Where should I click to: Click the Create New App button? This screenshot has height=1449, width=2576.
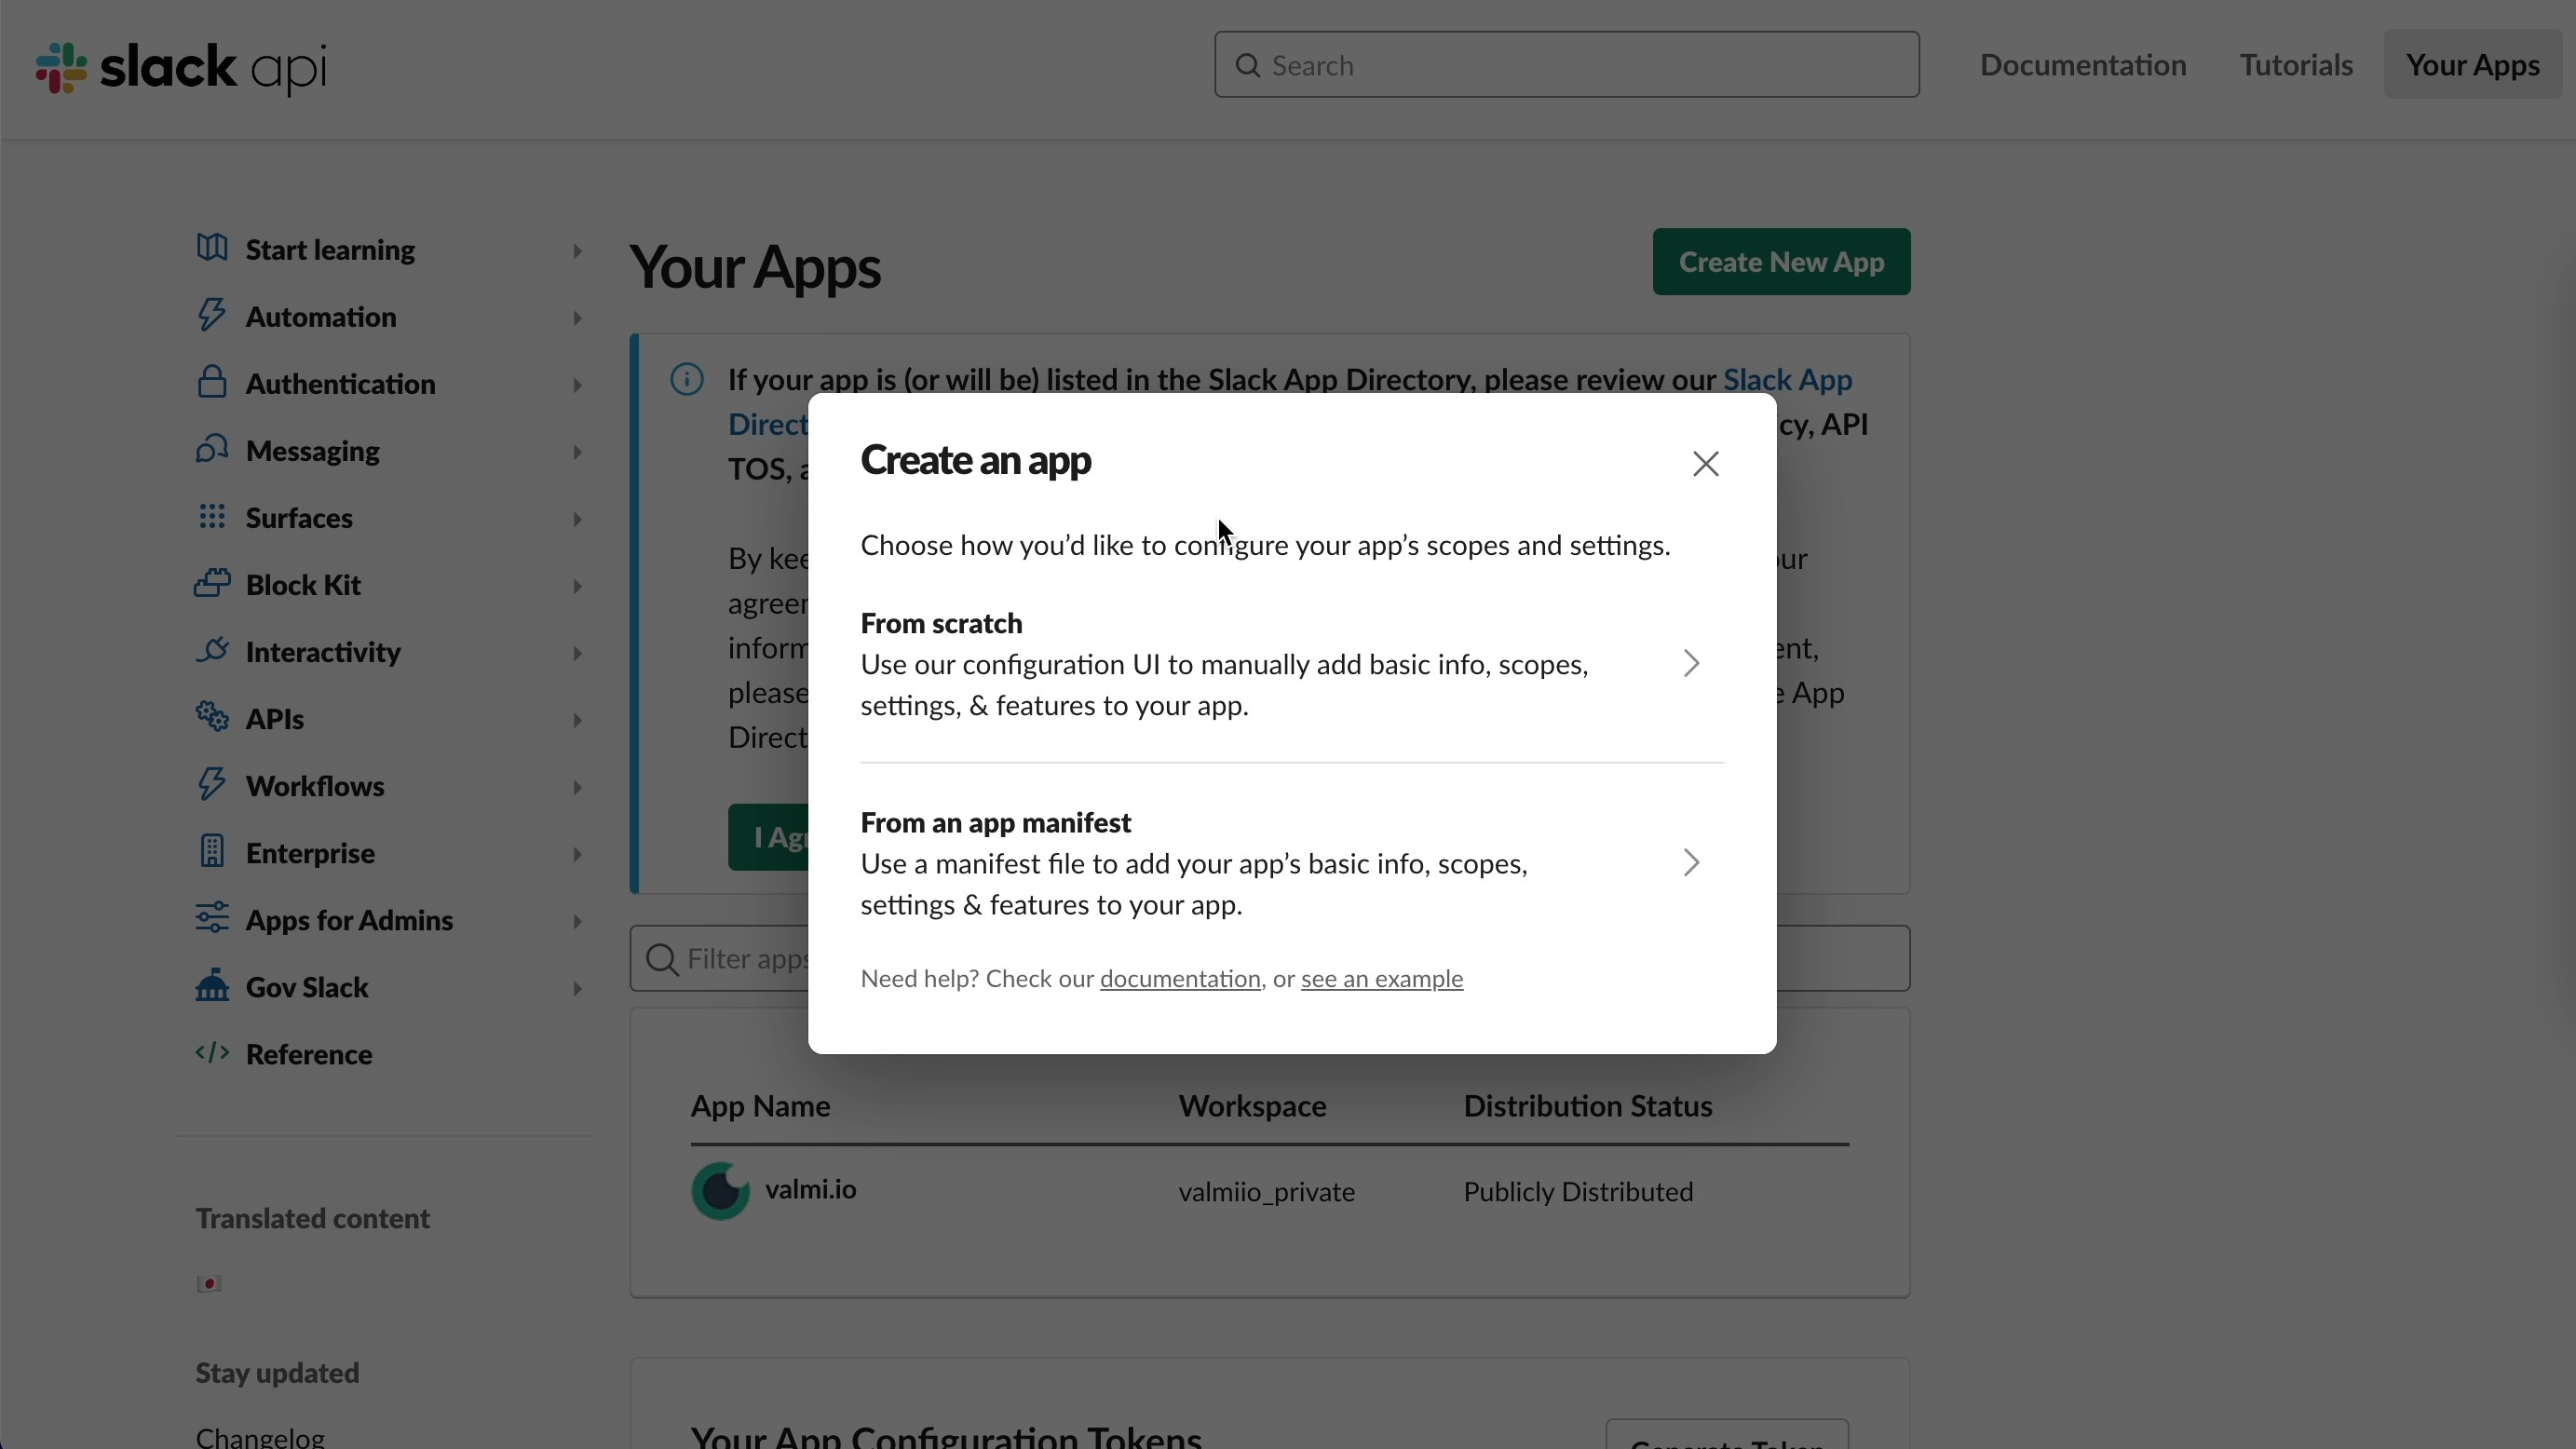point(1781,261)
